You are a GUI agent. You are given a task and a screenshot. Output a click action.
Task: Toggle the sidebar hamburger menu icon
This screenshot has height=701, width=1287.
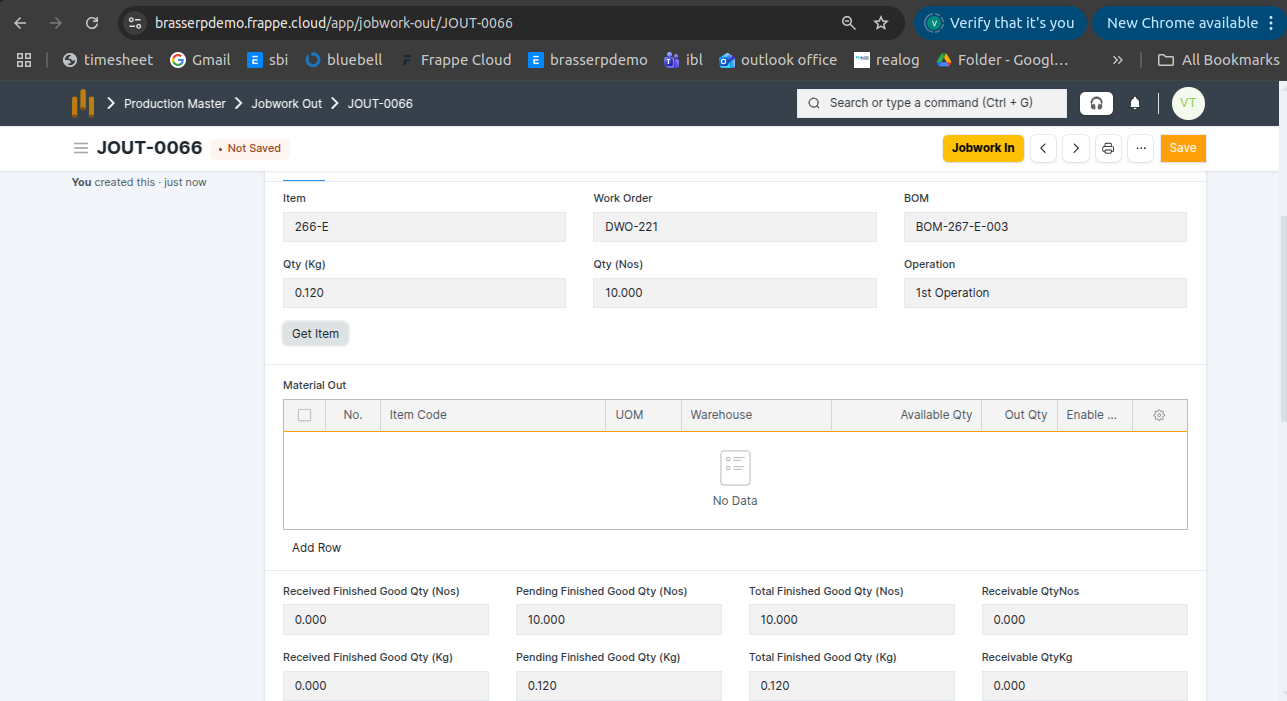80,148
